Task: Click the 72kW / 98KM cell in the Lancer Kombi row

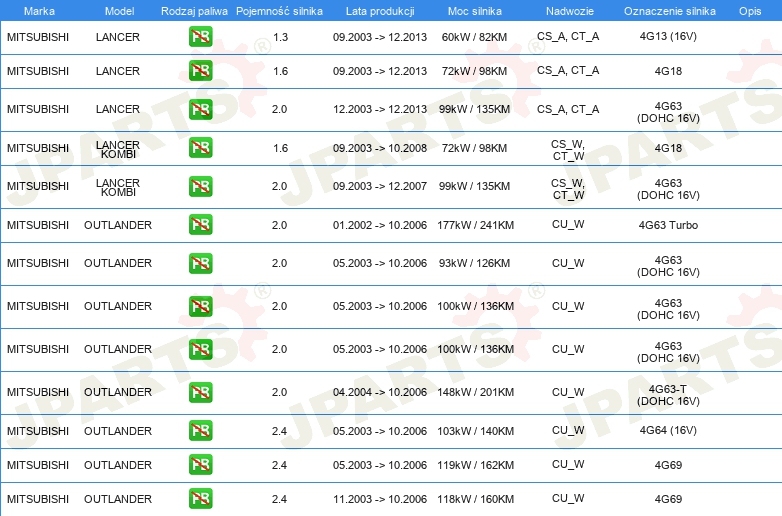Action: tap(474, 148)
